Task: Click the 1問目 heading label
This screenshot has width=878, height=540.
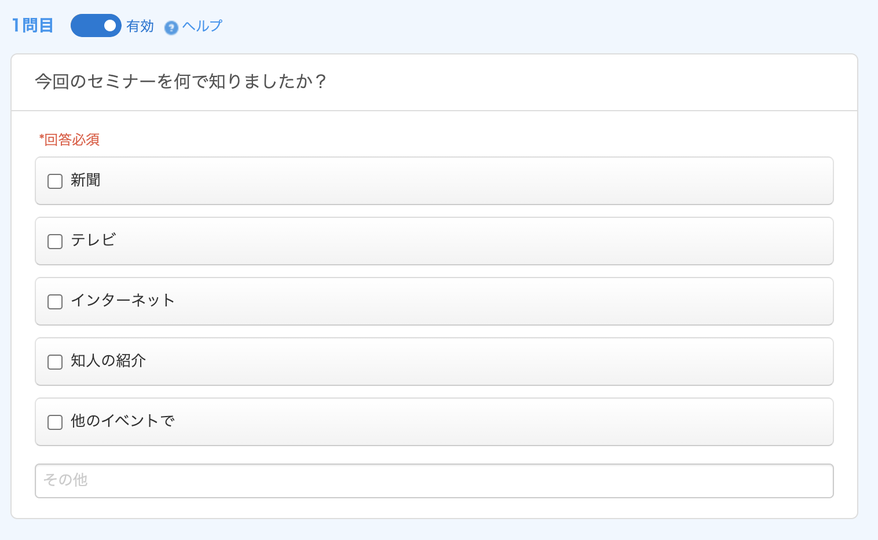Action: tap(32, 26)
